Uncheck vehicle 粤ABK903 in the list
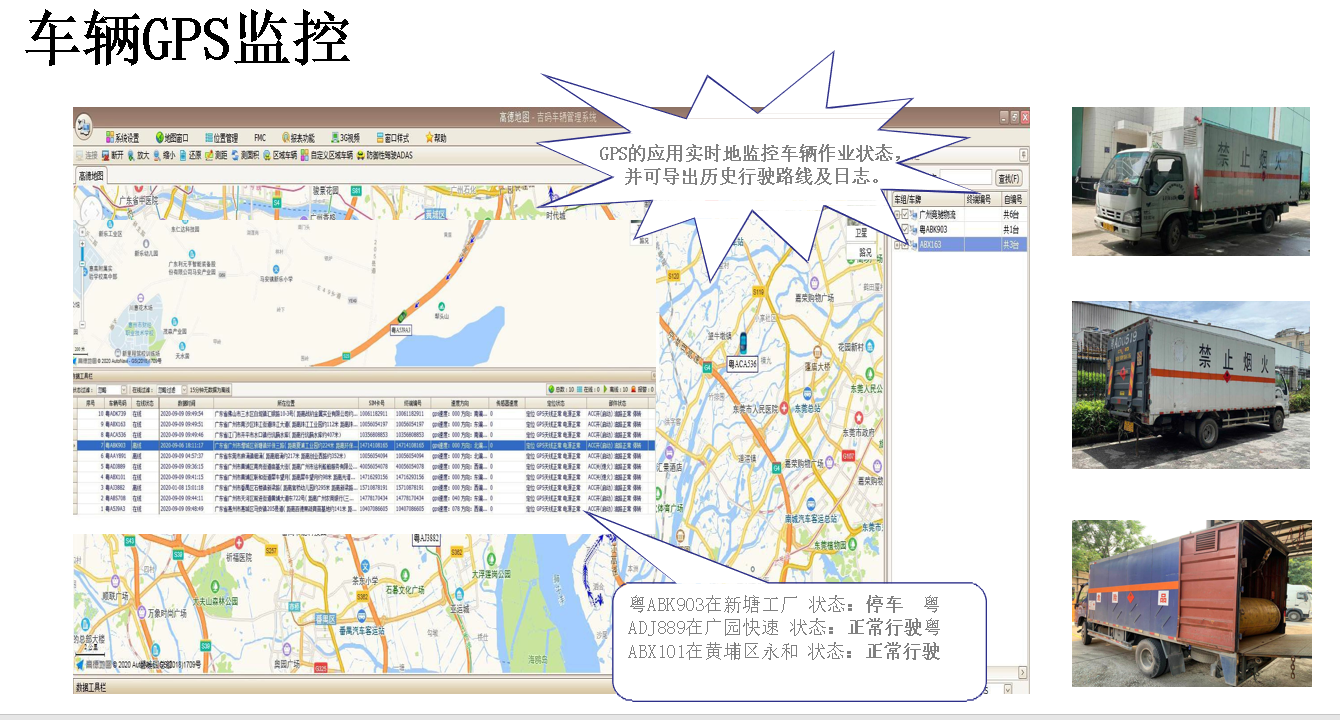The width and height of the screenshot is (1340, 720). click(905, 228)
